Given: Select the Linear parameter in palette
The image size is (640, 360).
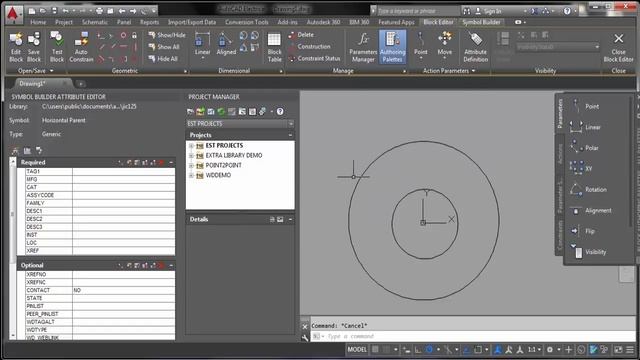Looking at the screenshot, I should pos(586,127).
